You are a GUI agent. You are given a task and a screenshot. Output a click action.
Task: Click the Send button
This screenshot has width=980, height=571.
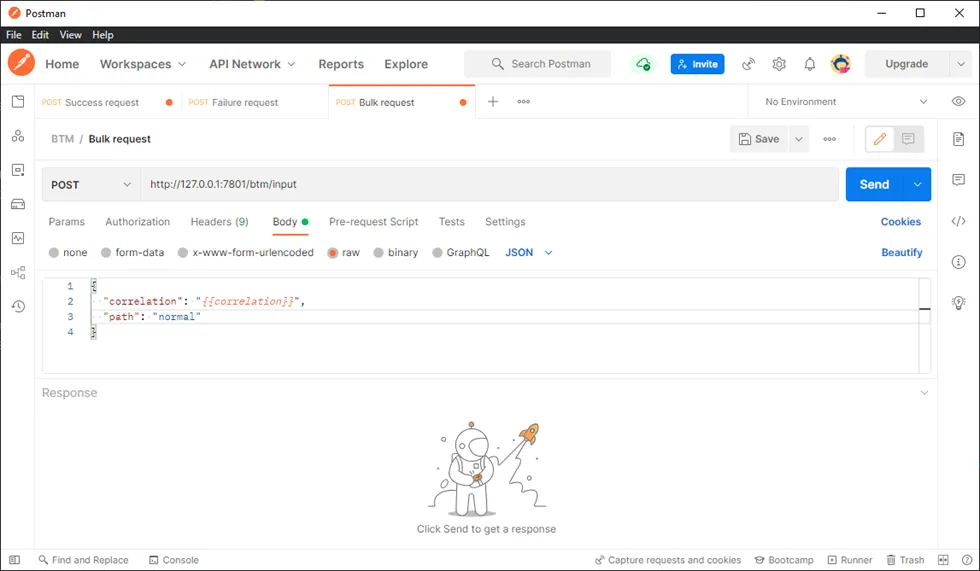click(874, 184)
